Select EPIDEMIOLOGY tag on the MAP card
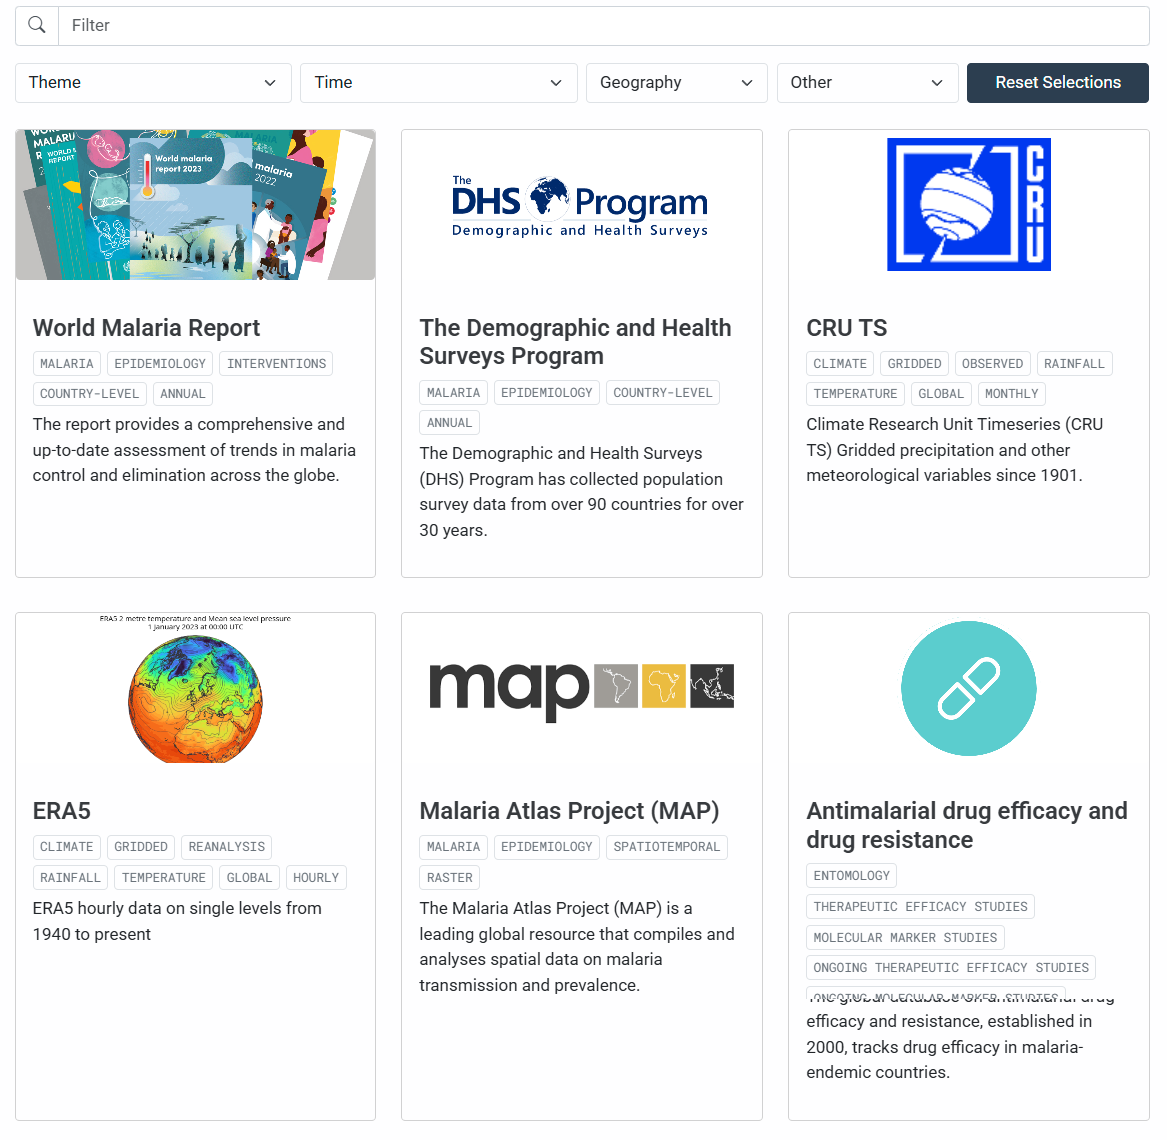 tap(546, 848)
